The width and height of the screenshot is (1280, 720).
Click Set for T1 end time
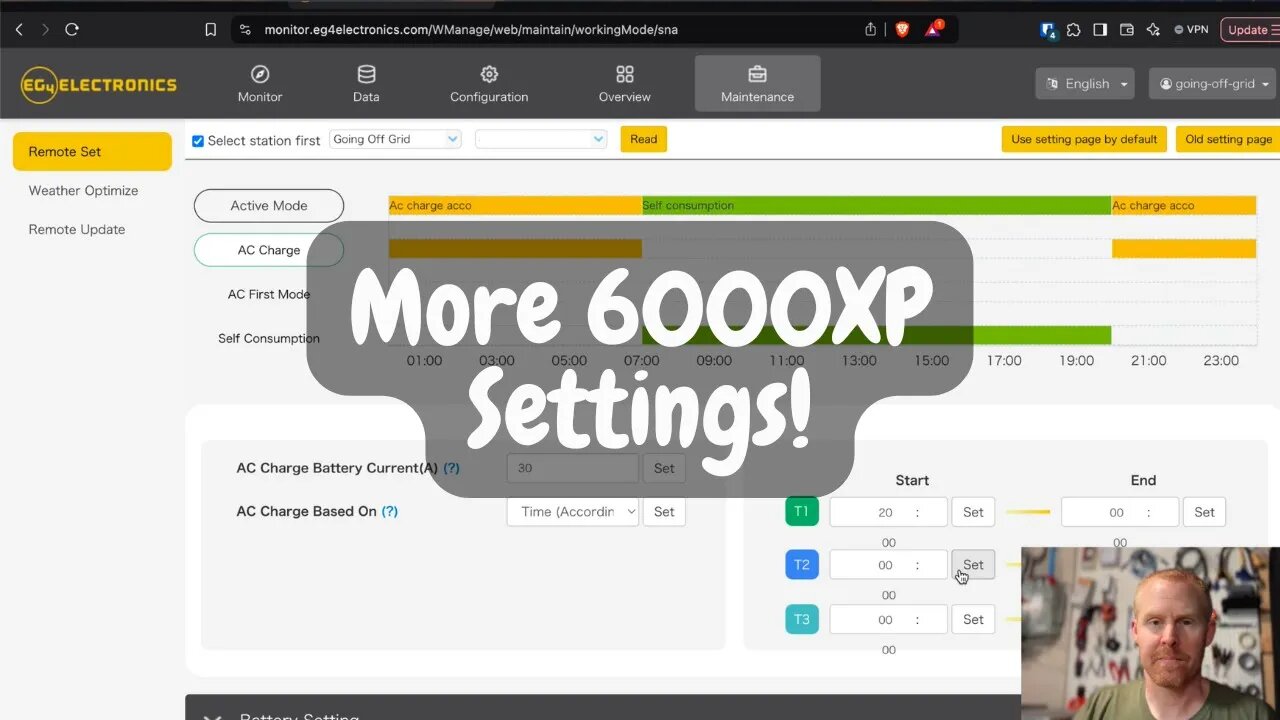point(1204,512)
